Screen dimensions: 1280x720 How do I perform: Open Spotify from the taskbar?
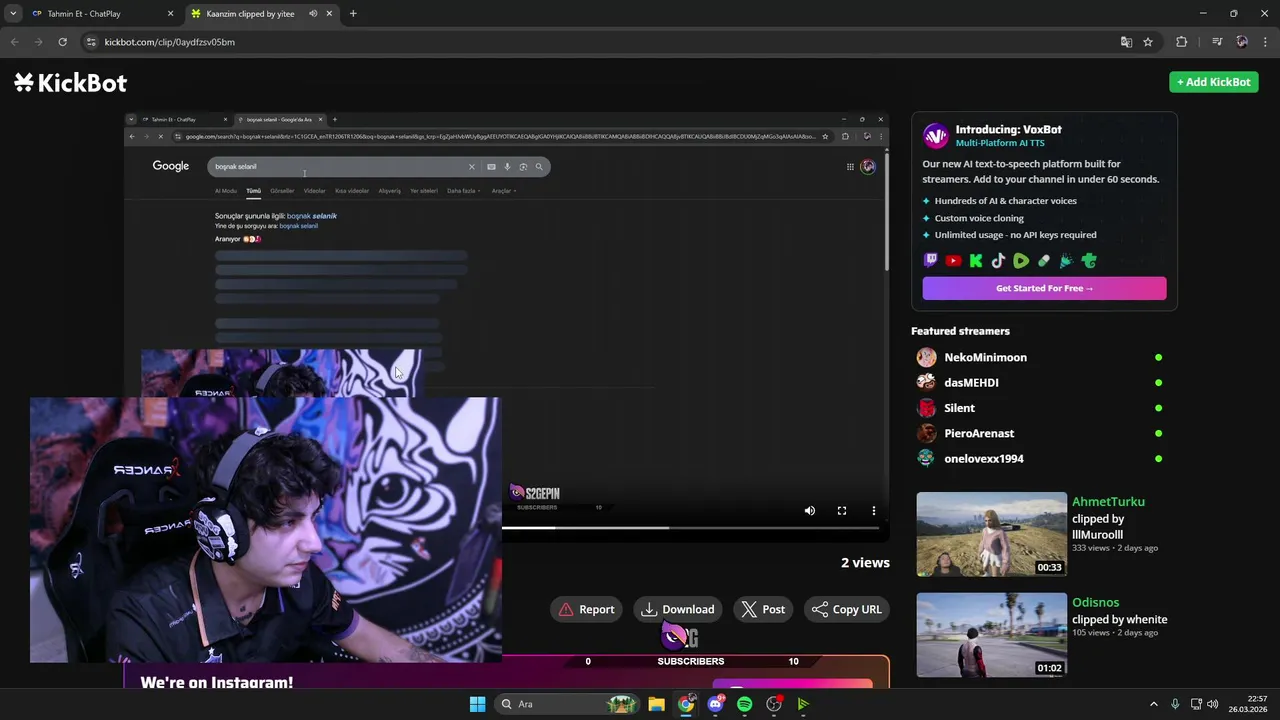[x=744, y=704]
